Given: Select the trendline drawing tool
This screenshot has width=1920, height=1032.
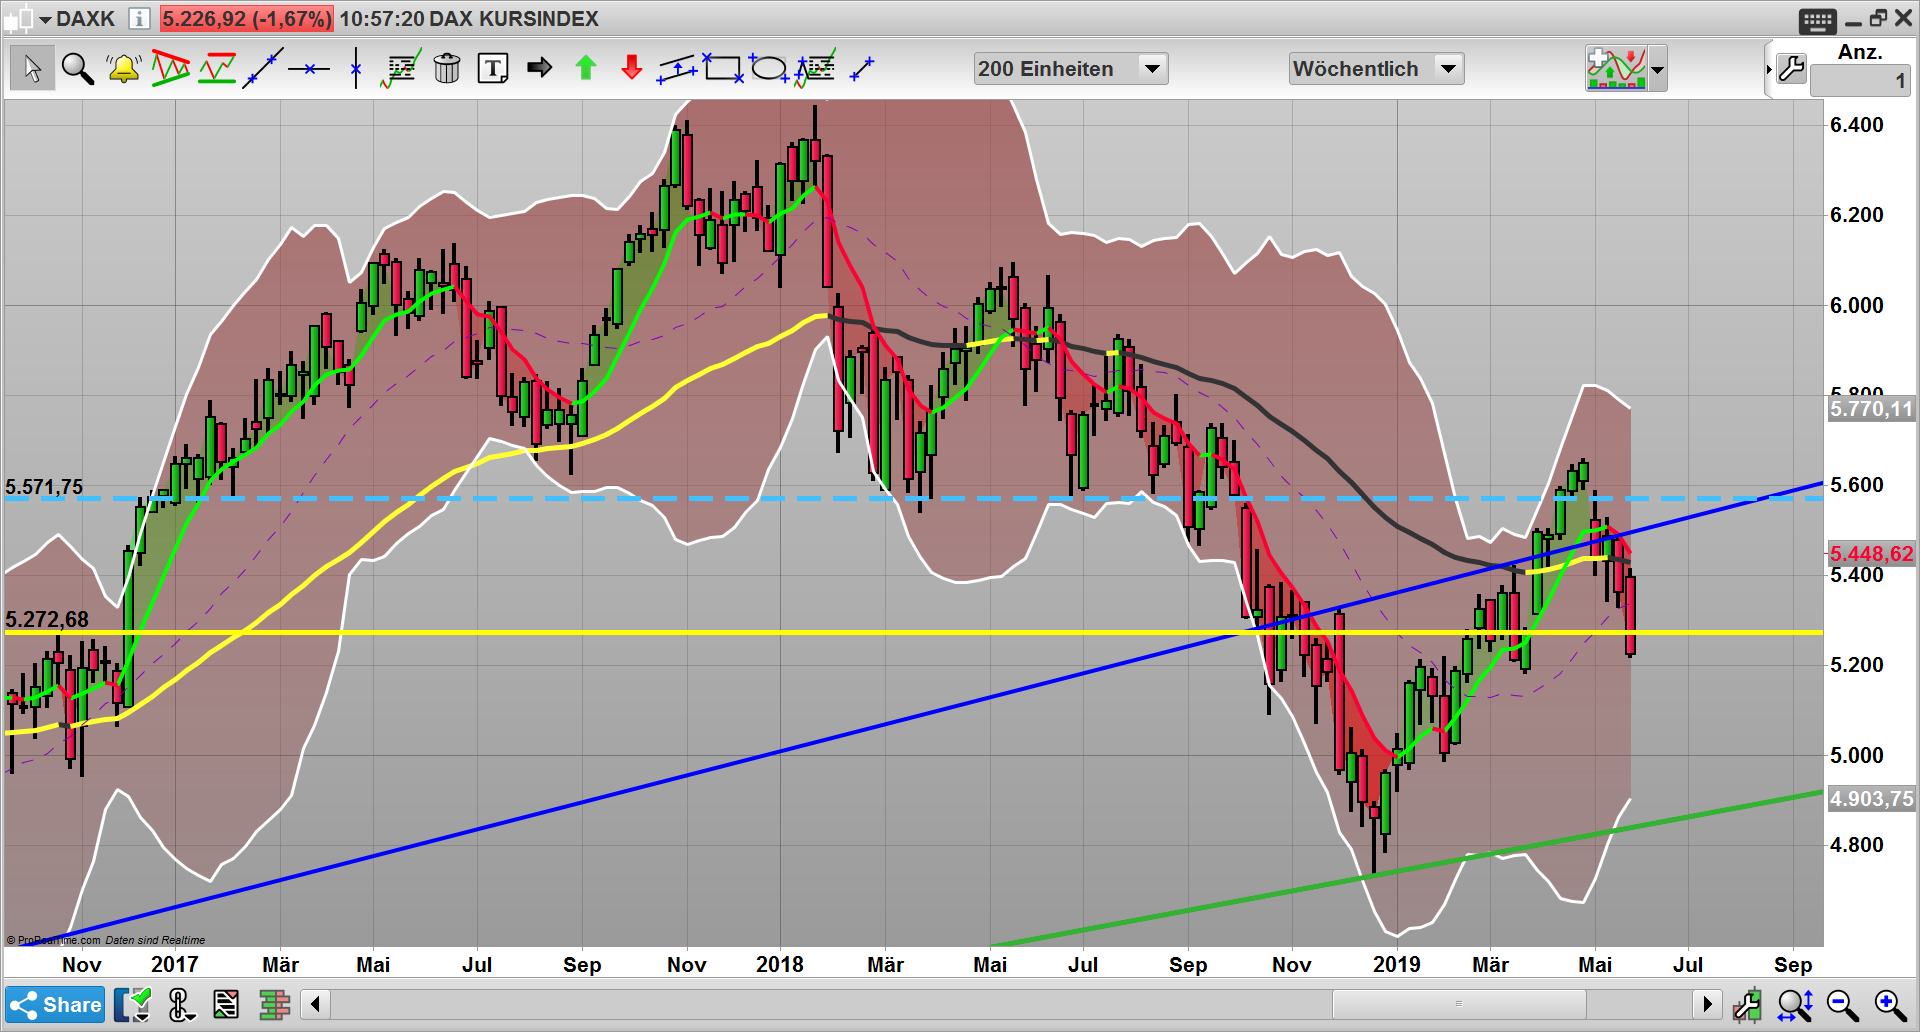Looking at the screenshot, I should tap(262, 68).
